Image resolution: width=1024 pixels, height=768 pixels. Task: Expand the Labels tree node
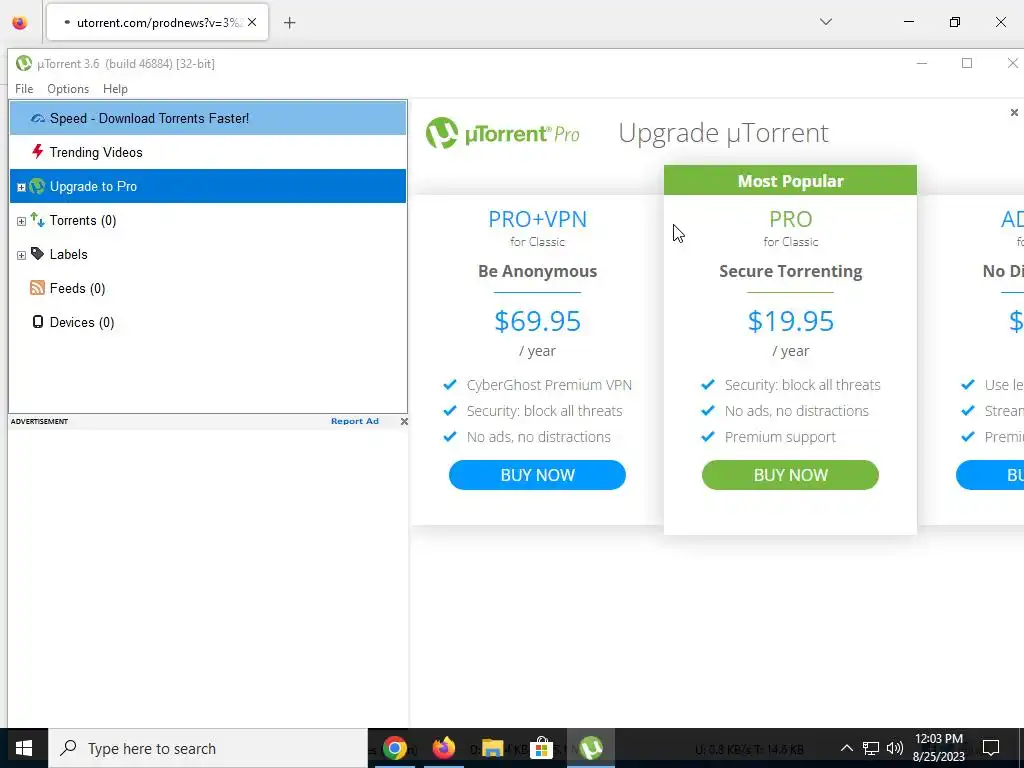tap(22, 255)
